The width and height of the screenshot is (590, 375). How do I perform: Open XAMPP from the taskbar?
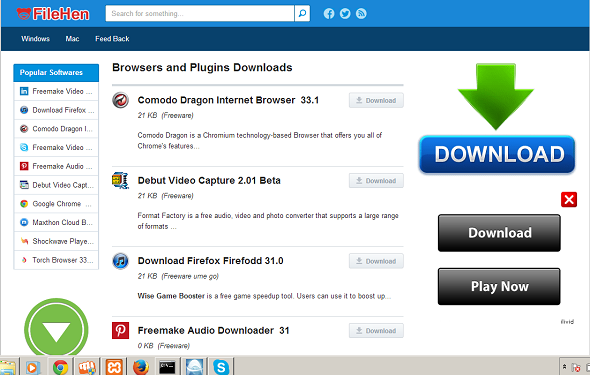point(114,367)
